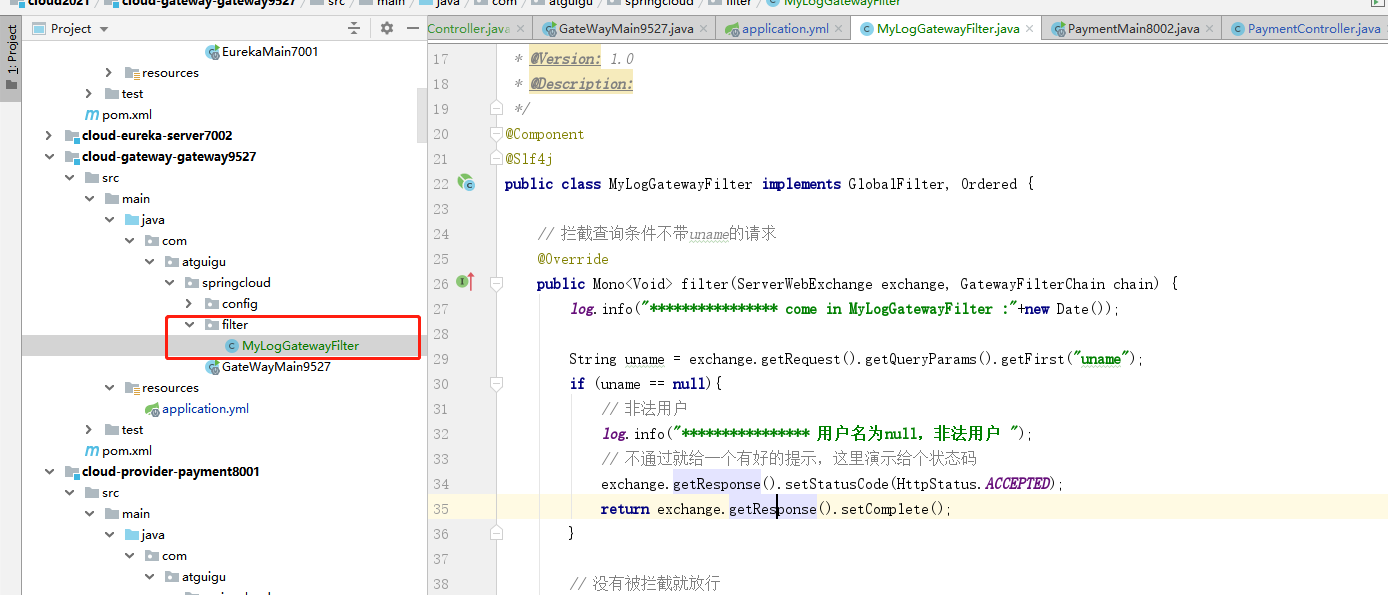This screenshot has height=595, width=1388.
Task: Click the implements-method gutter icon on line 26
Action: click(465, 283)
